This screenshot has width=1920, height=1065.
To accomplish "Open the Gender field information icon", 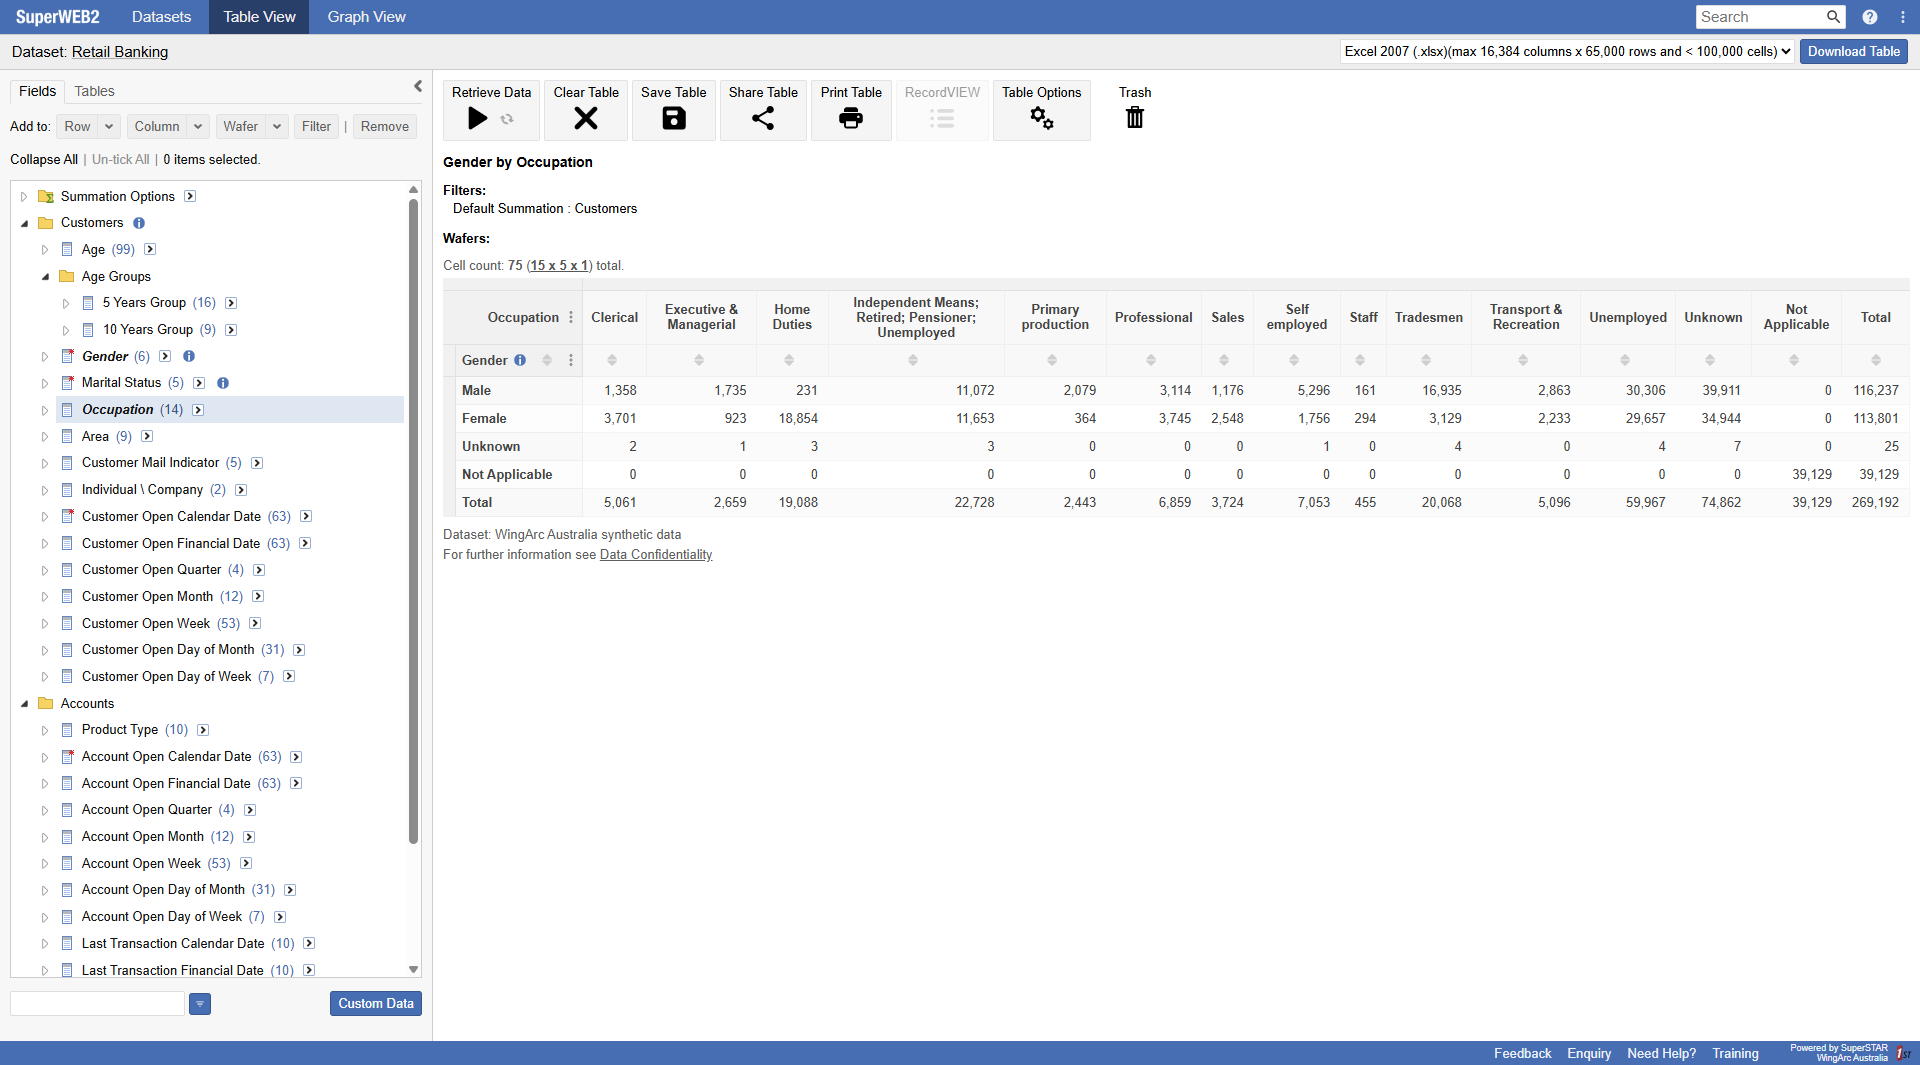I will coord(521,361).
